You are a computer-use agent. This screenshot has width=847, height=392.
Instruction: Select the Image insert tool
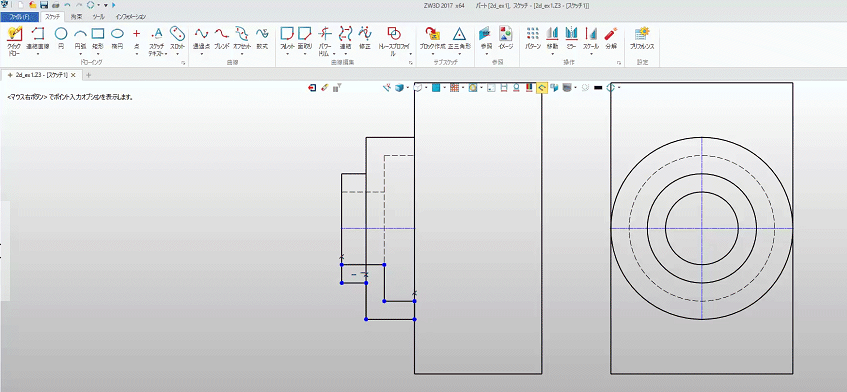point(505,39)
